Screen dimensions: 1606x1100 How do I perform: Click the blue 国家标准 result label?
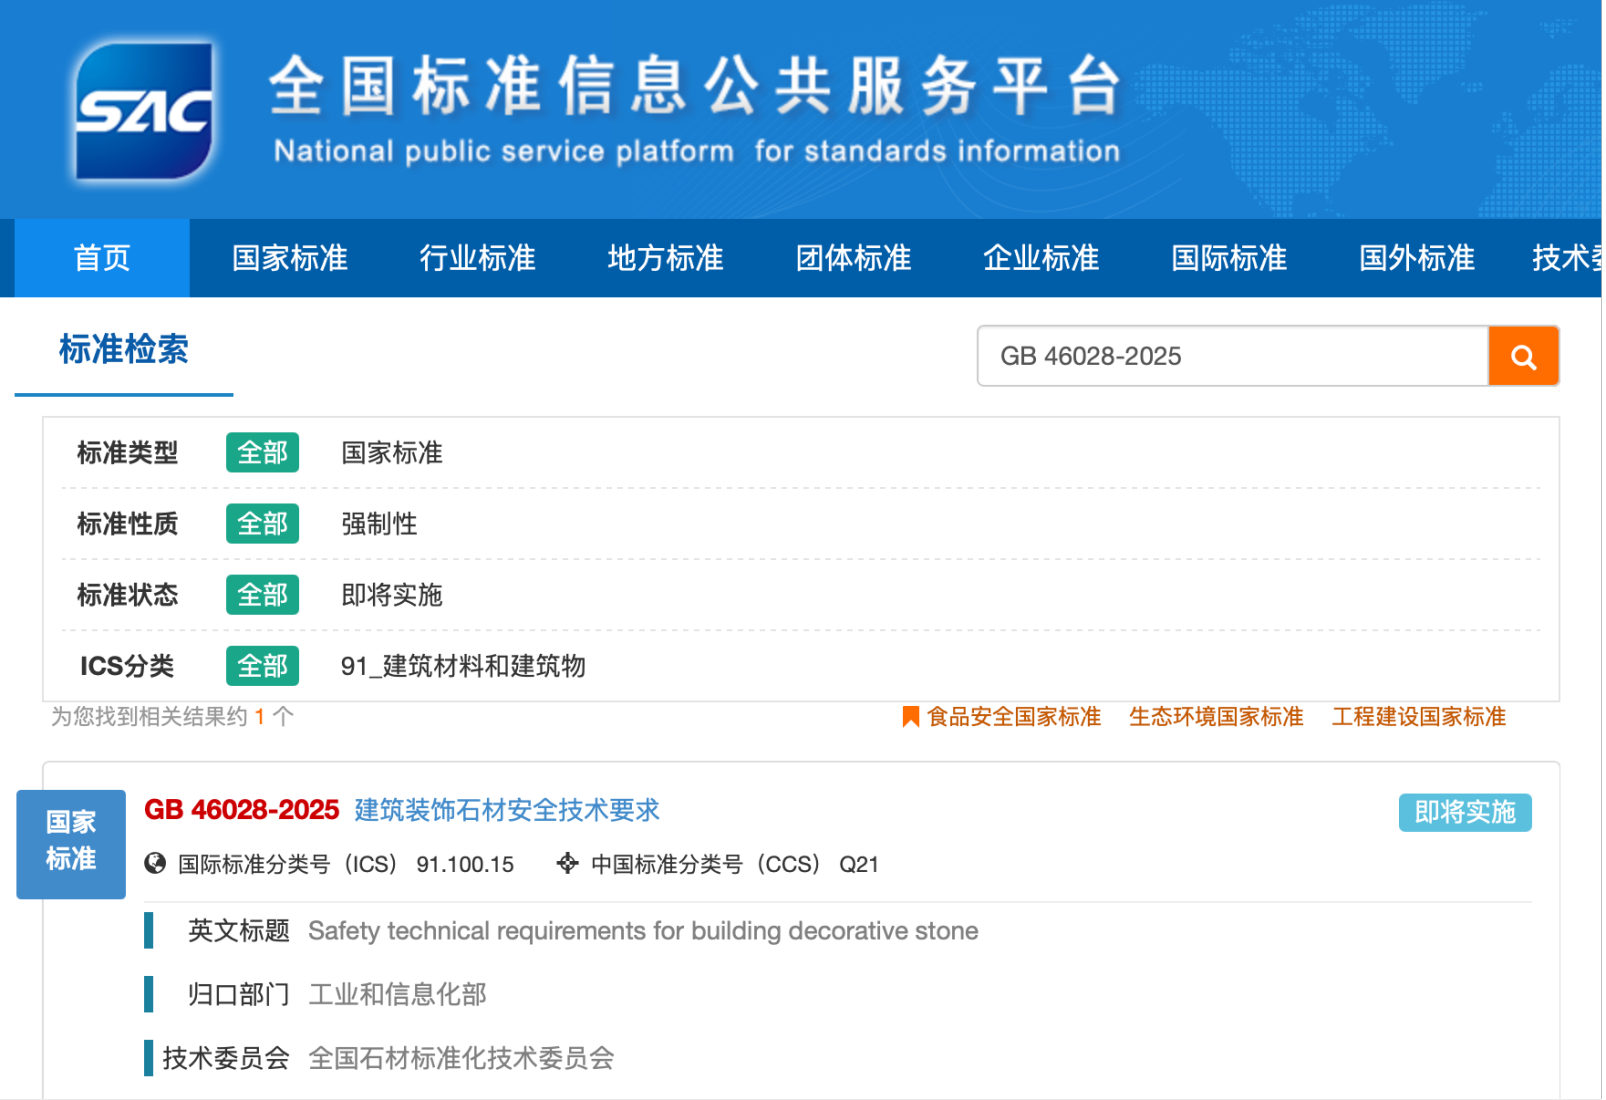[x=71, y=844]
